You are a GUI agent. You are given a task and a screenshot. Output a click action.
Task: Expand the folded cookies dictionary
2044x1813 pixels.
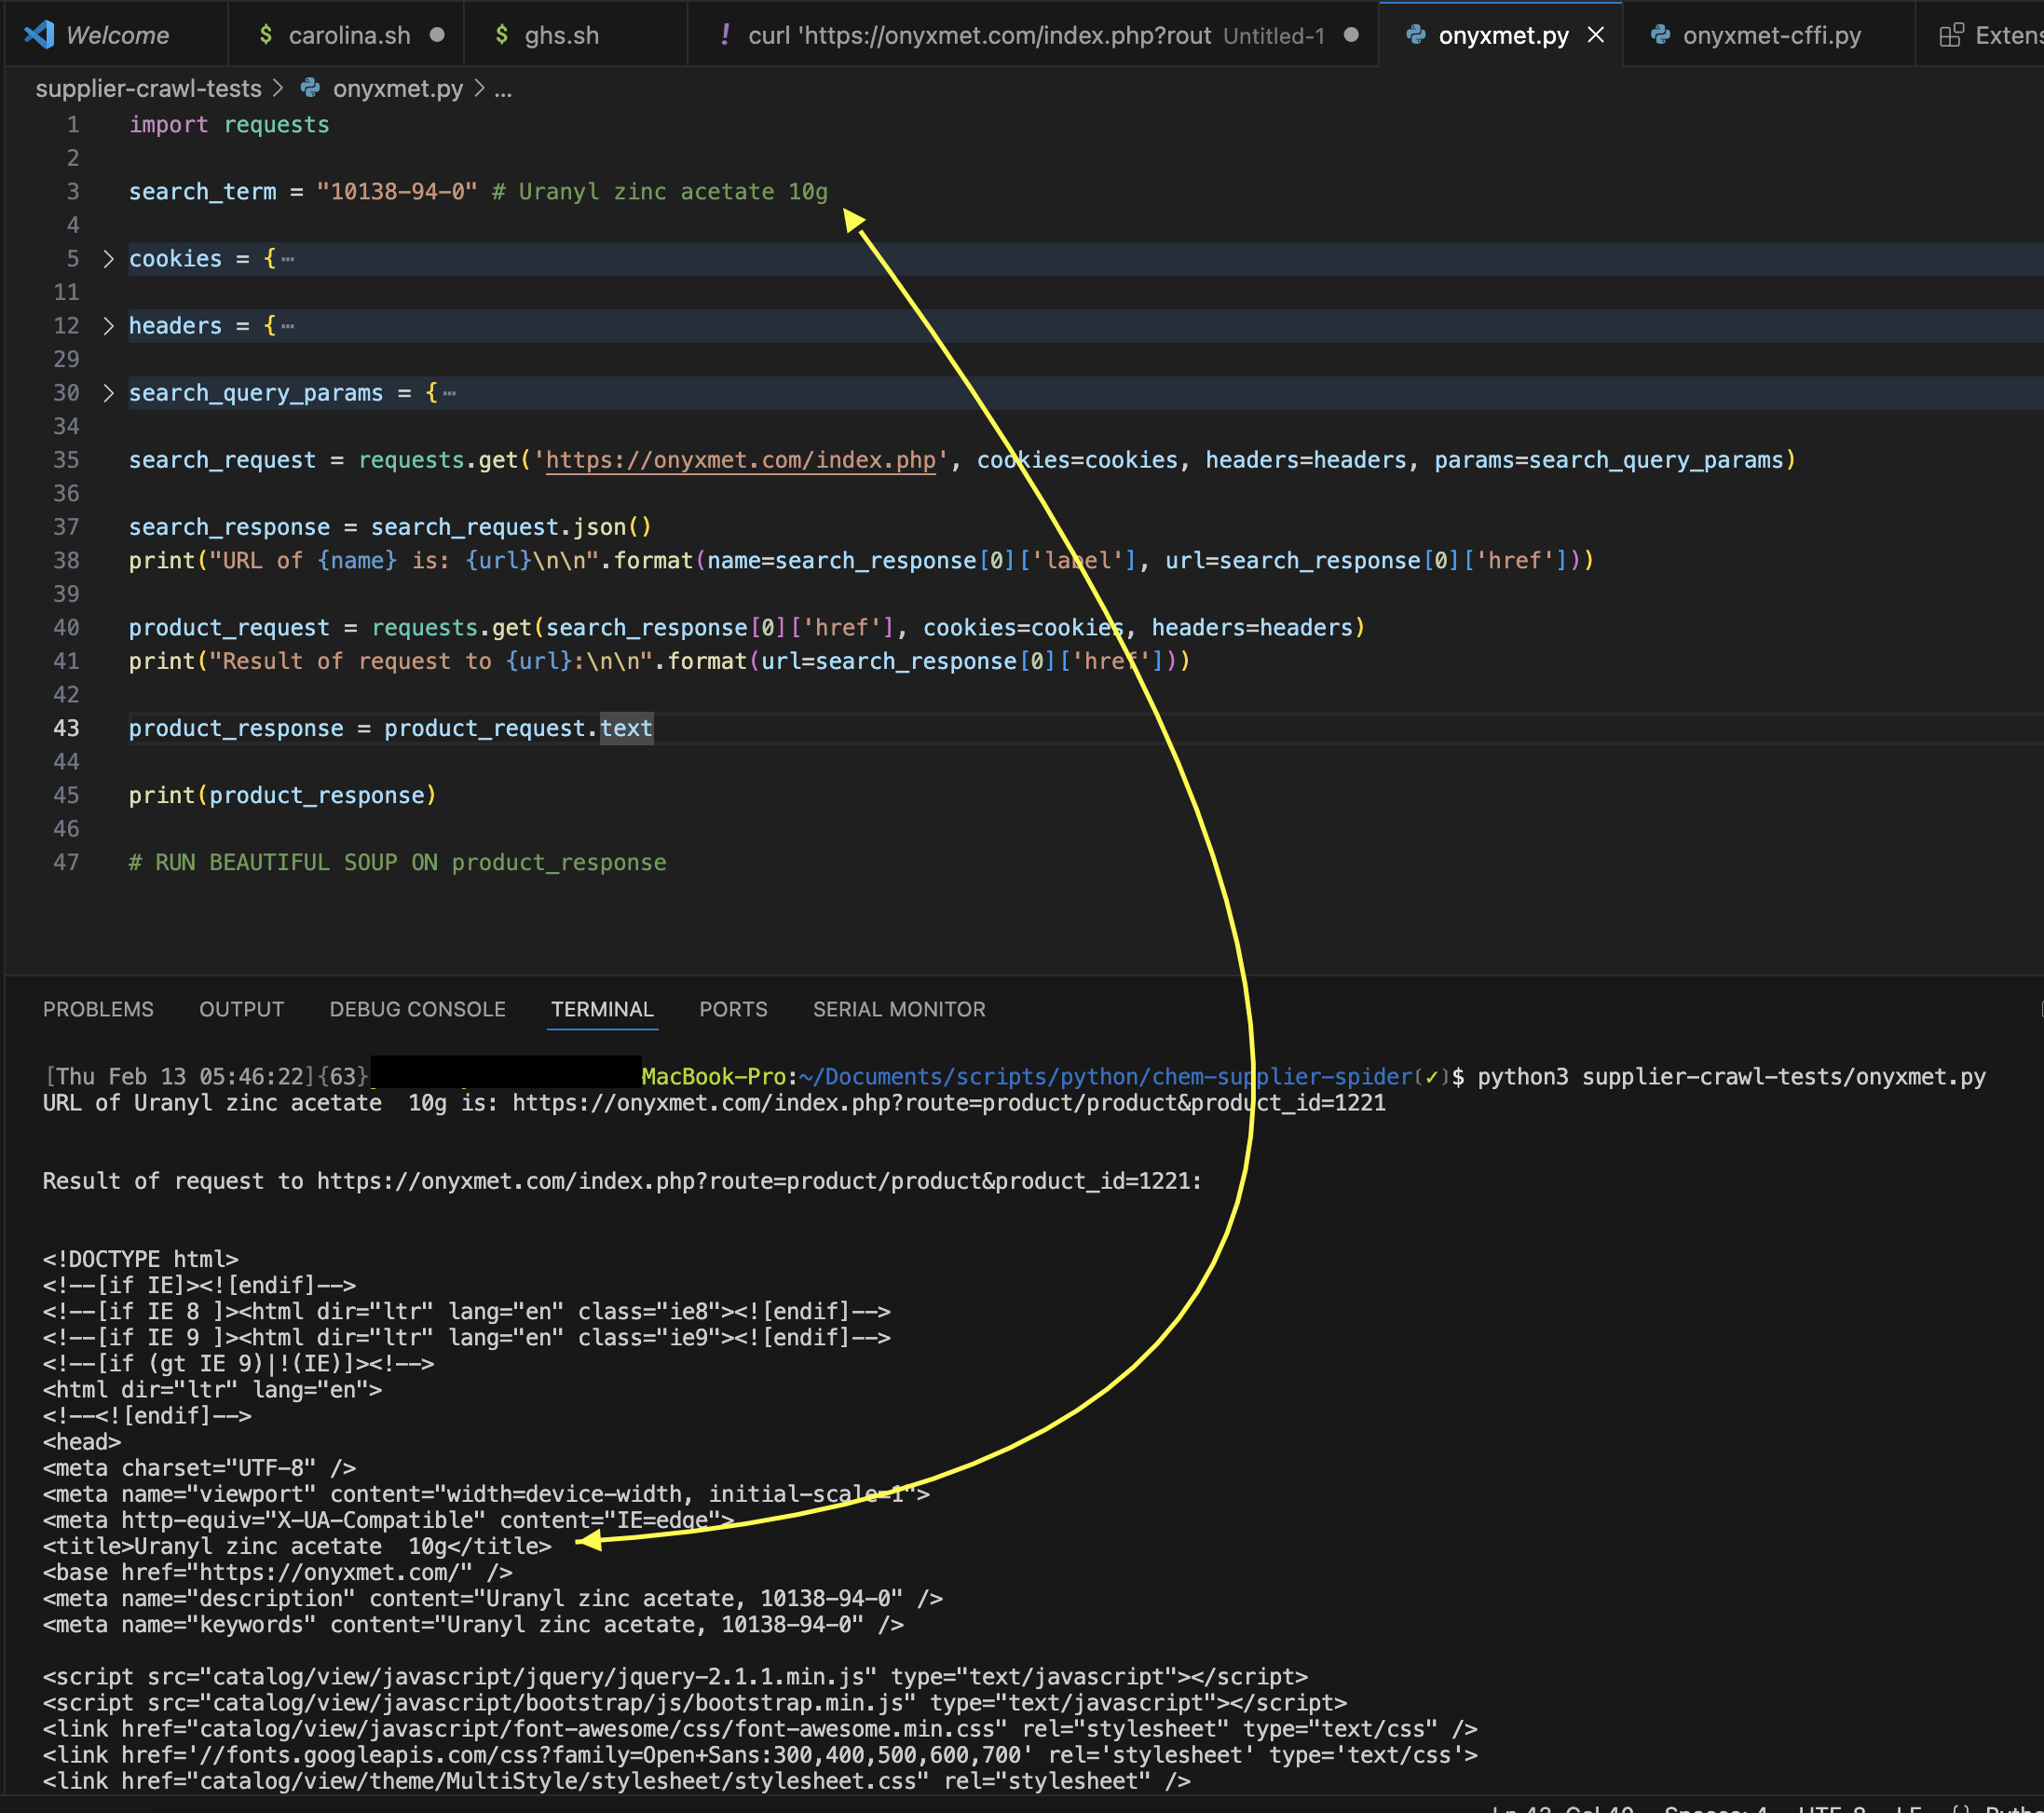pyautogui.click(x=108, y=259)
